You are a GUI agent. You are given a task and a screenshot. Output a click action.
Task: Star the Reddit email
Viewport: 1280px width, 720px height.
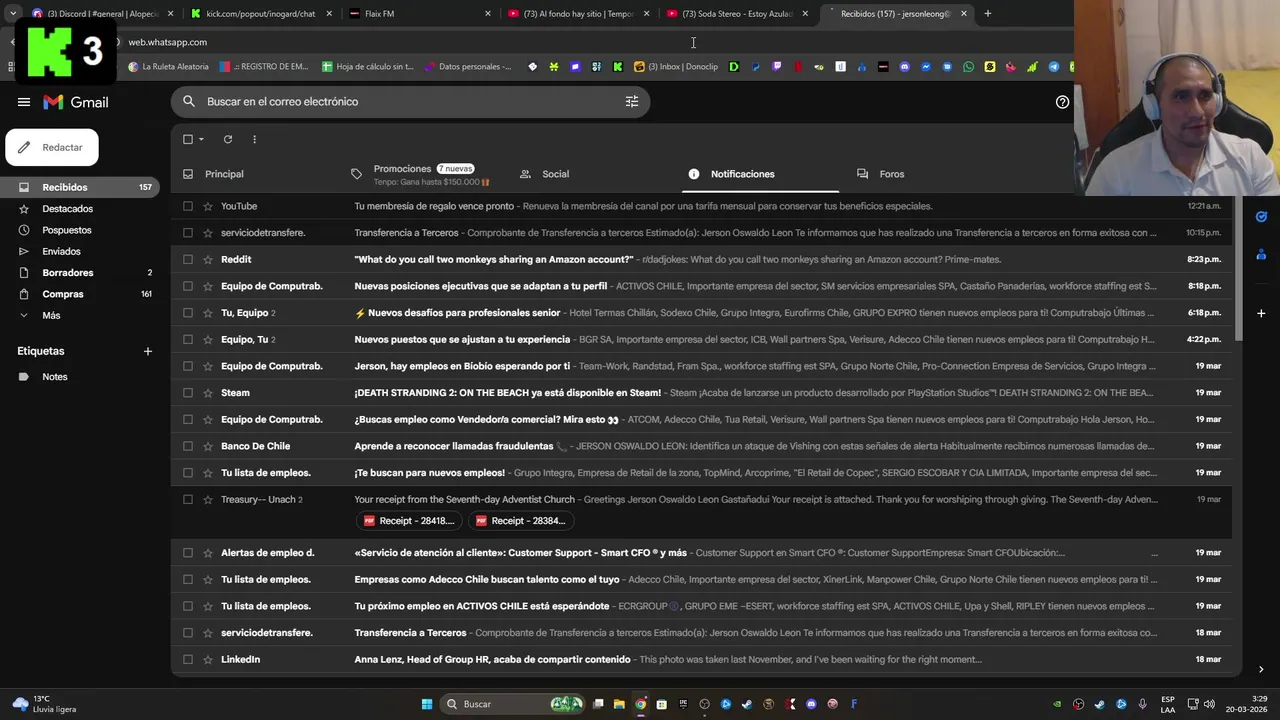(x=208, y=259)
